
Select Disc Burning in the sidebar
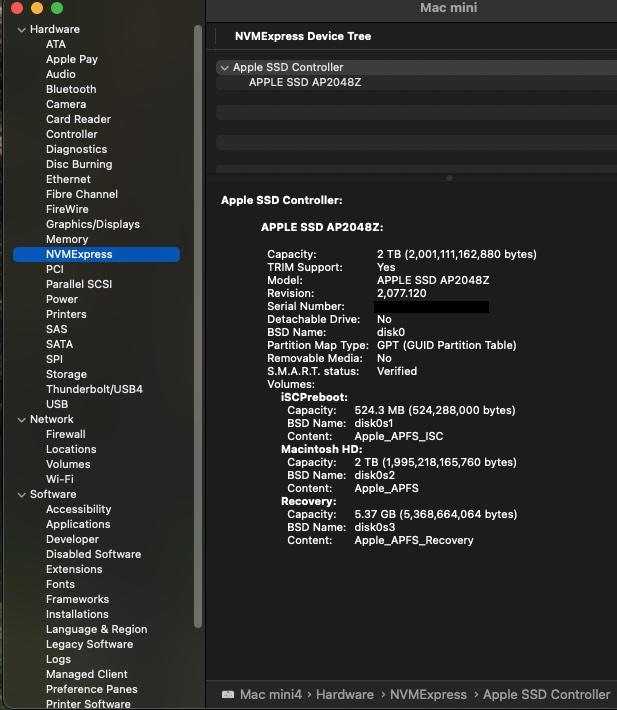coord(79,164)
